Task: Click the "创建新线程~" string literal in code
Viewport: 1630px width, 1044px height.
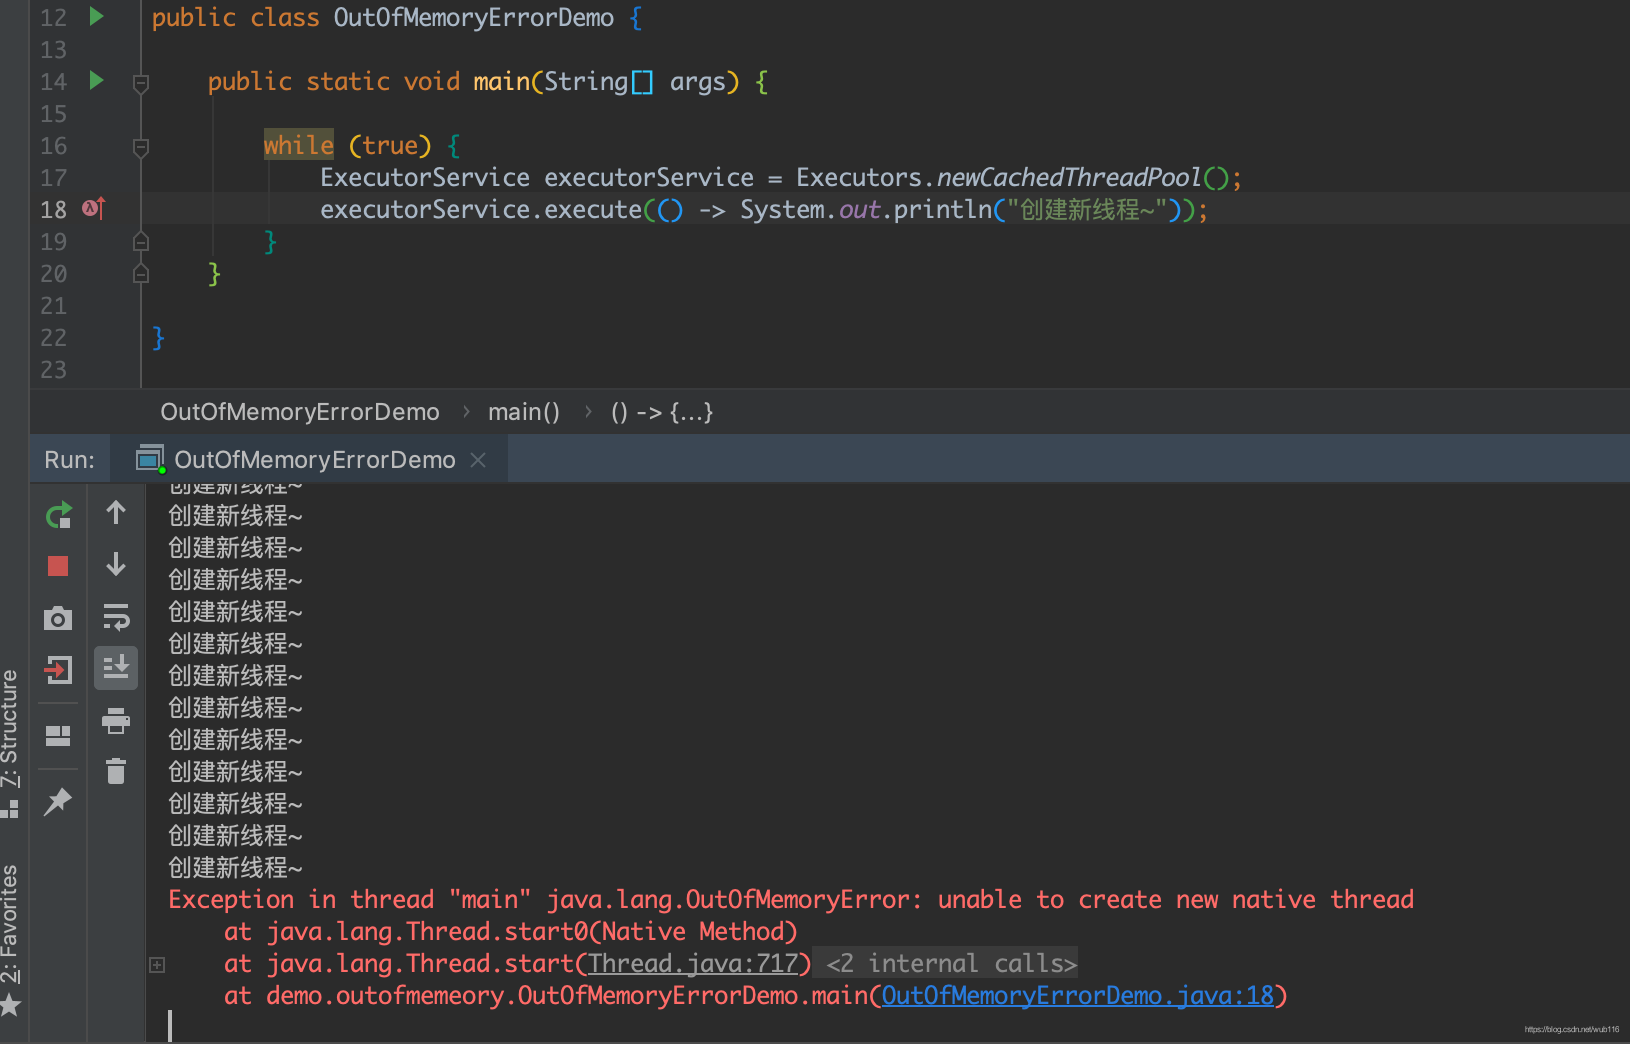Action: (x=1087, y=209)
